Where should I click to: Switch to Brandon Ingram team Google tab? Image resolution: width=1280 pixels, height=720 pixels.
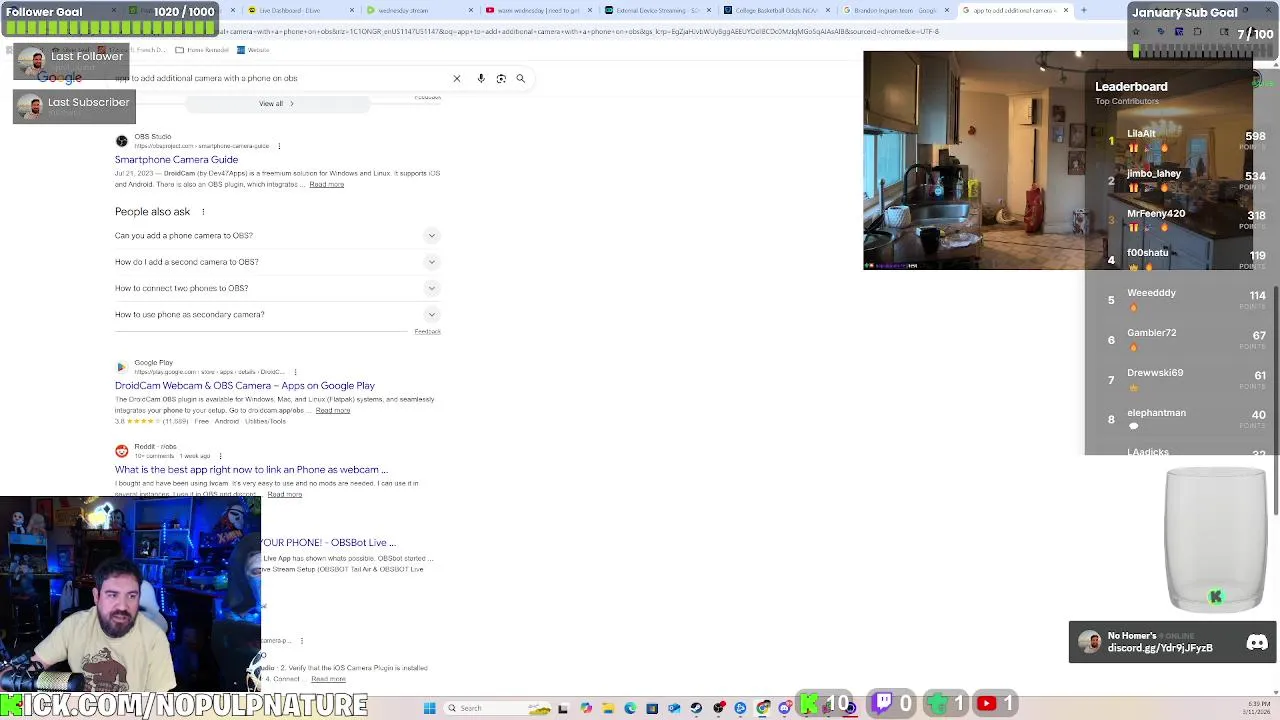click(895, 10)
